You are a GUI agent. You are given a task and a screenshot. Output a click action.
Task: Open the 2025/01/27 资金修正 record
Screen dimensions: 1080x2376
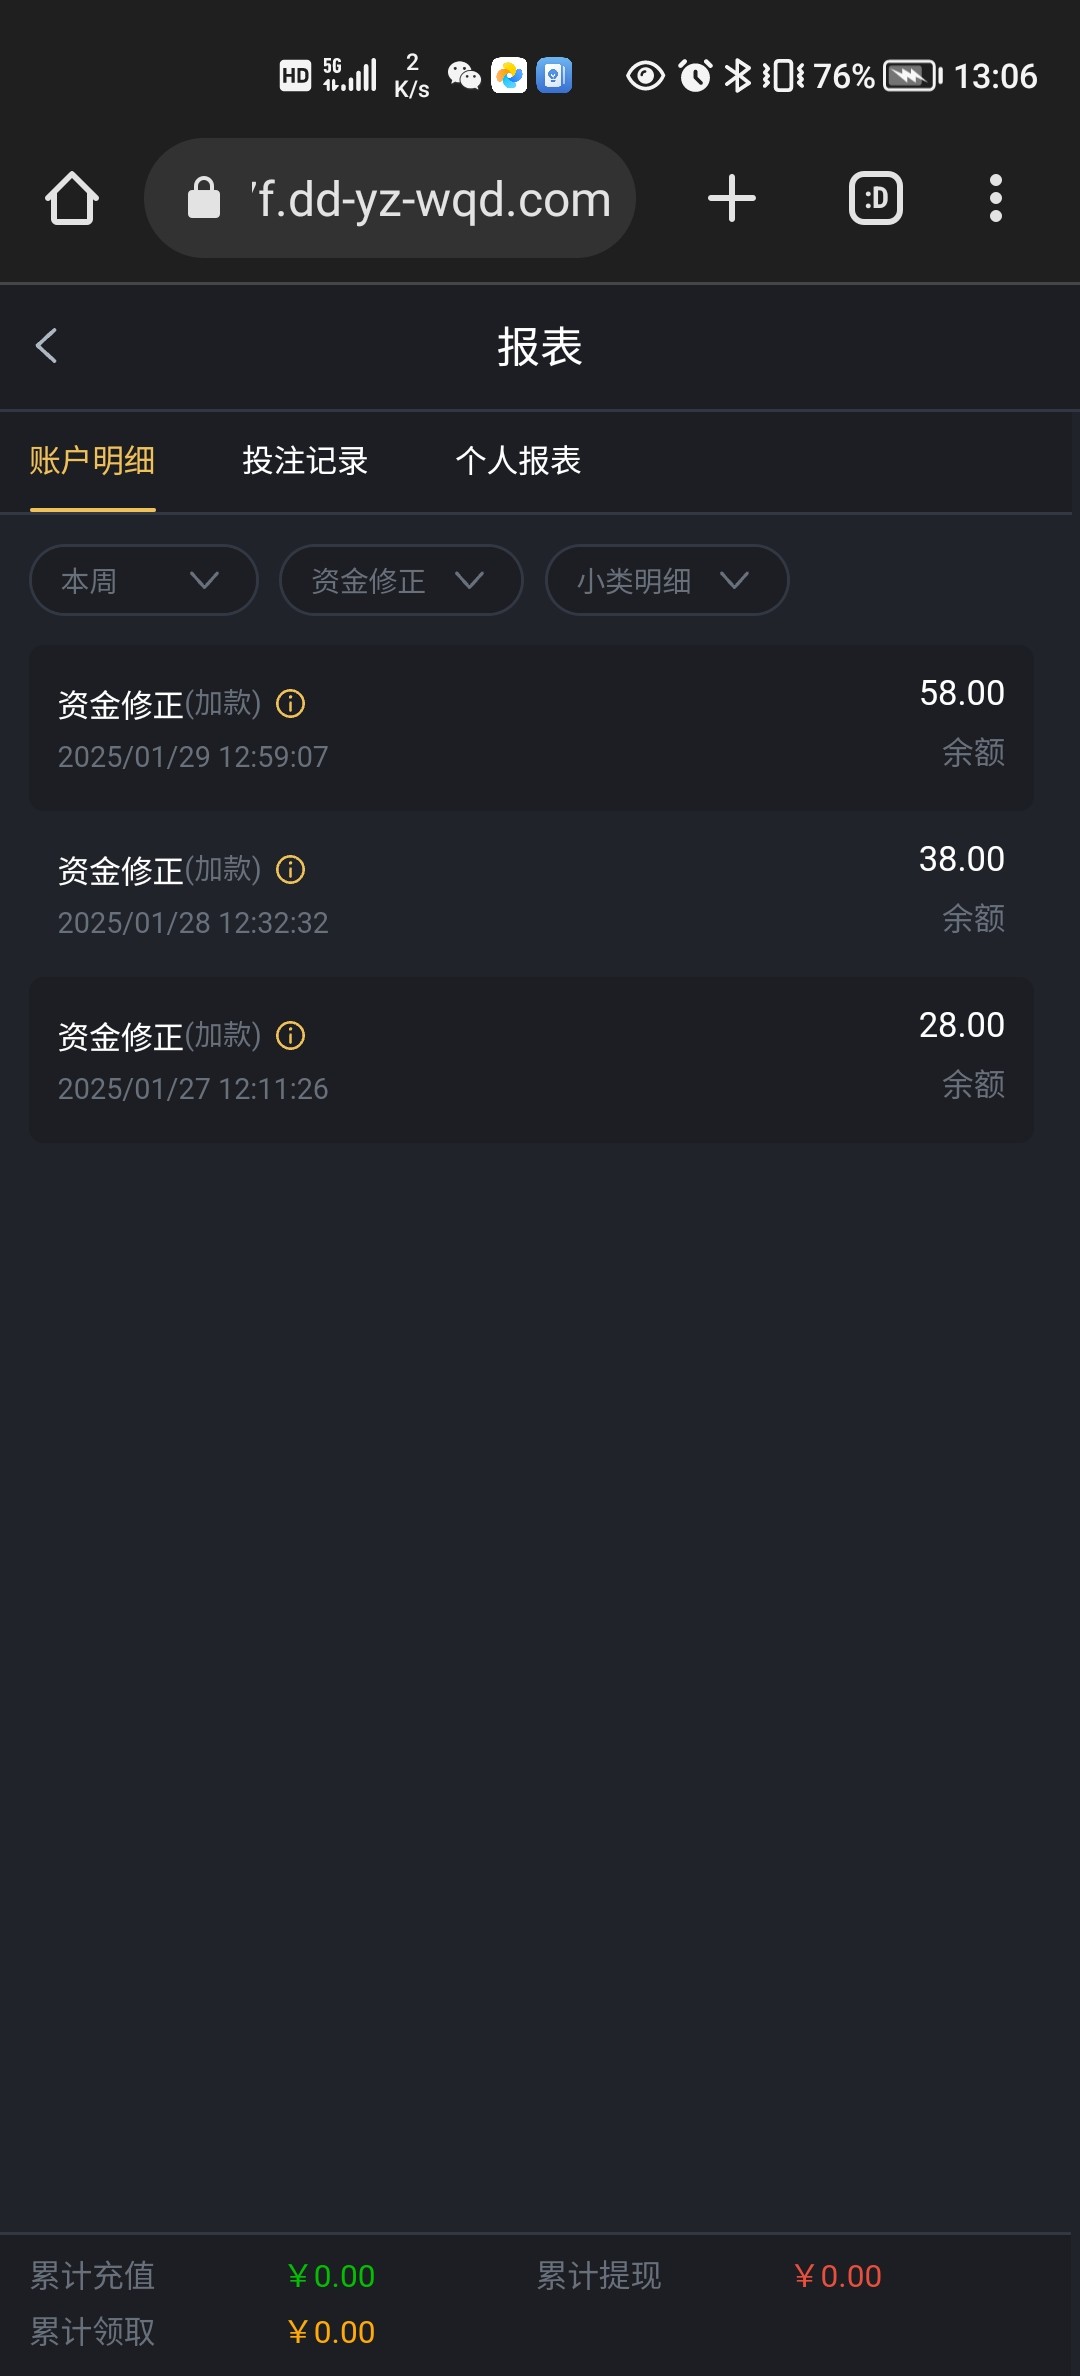click(x=531, y=1059)
